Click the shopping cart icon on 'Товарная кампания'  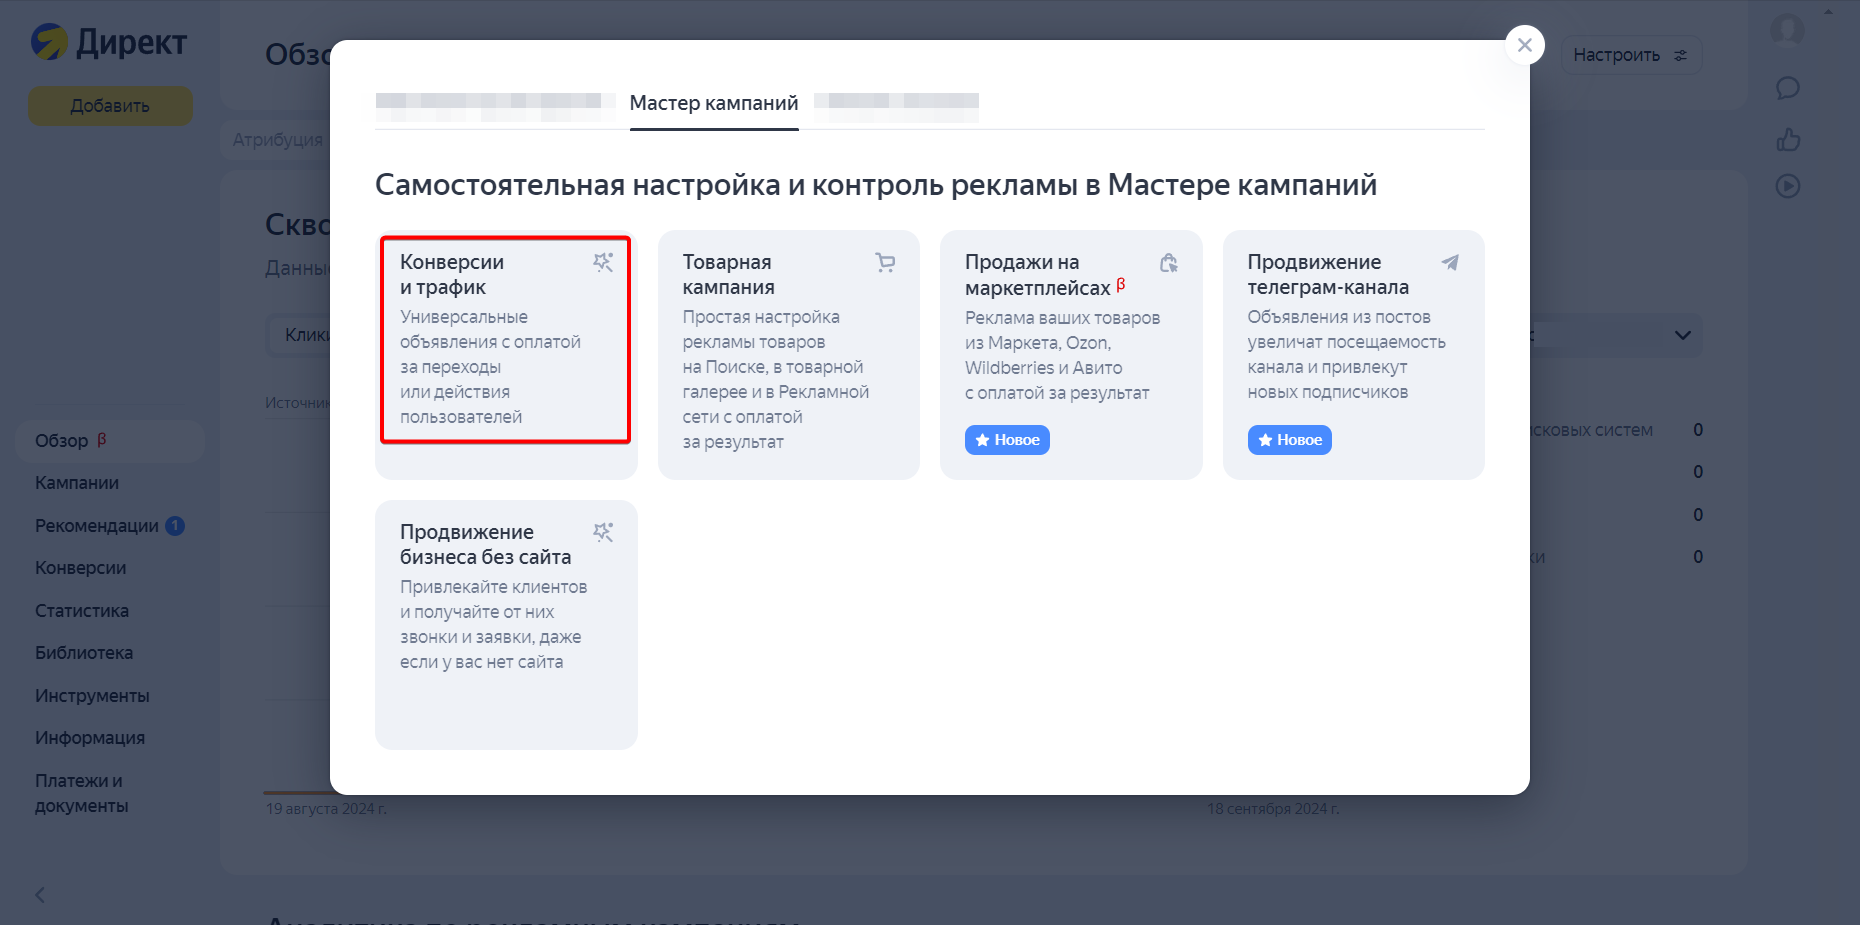point(885,262)
